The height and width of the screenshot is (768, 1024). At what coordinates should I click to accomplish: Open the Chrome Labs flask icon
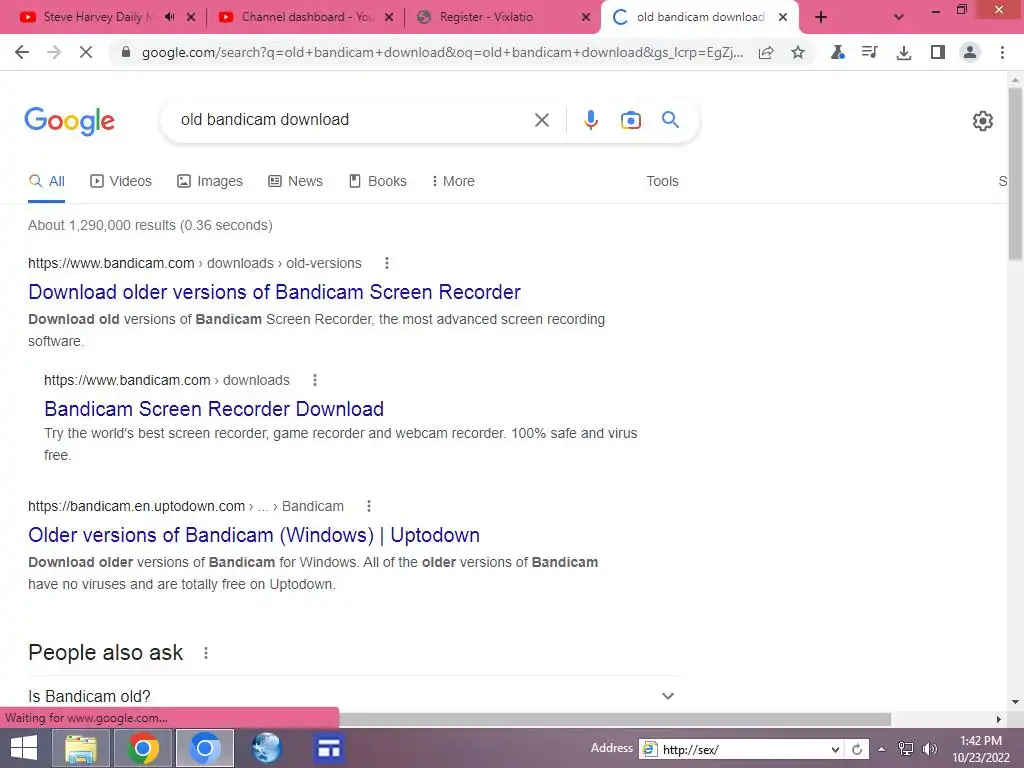coord(837,52)
